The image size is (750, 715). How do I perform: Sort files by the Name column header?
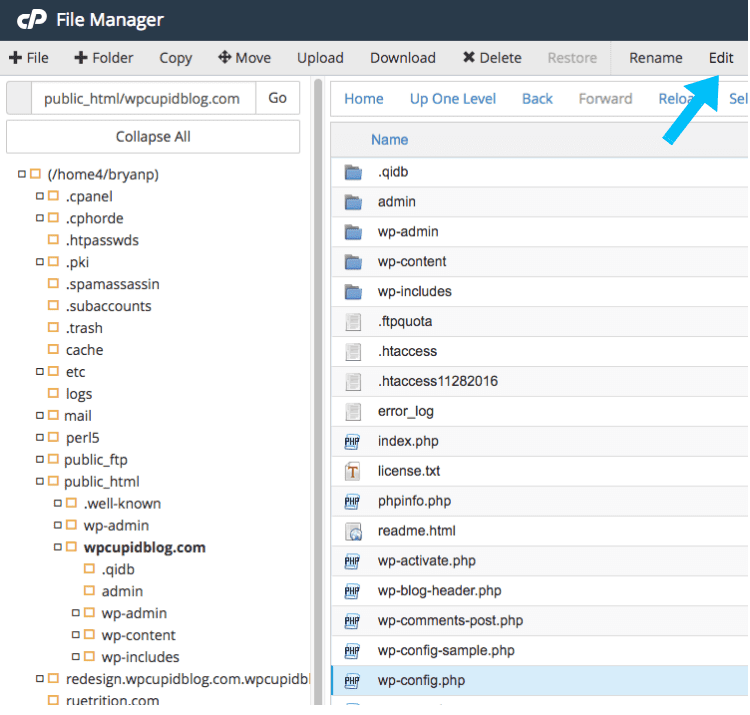[389, 140]
